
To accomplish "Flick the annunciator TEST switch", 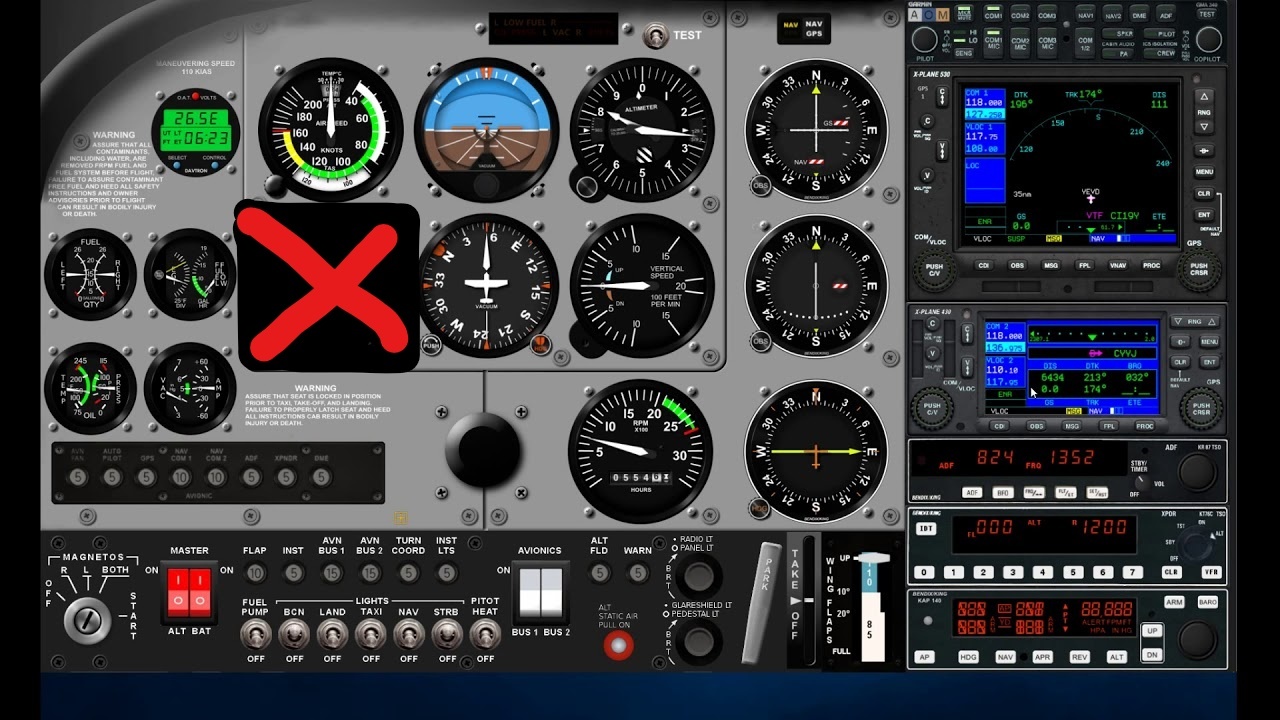I will (x=656, y=37).
